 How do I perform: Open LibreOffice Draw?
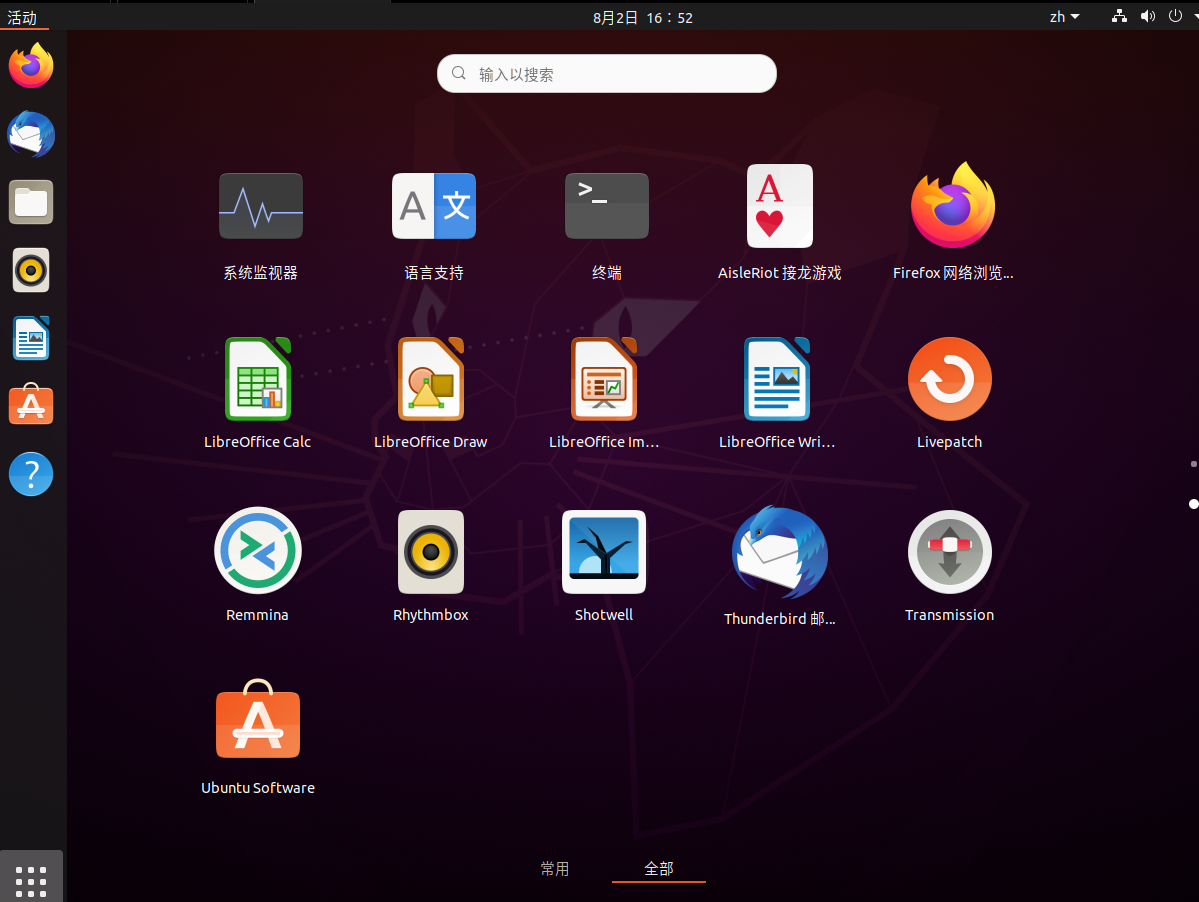tap(431, 379)
